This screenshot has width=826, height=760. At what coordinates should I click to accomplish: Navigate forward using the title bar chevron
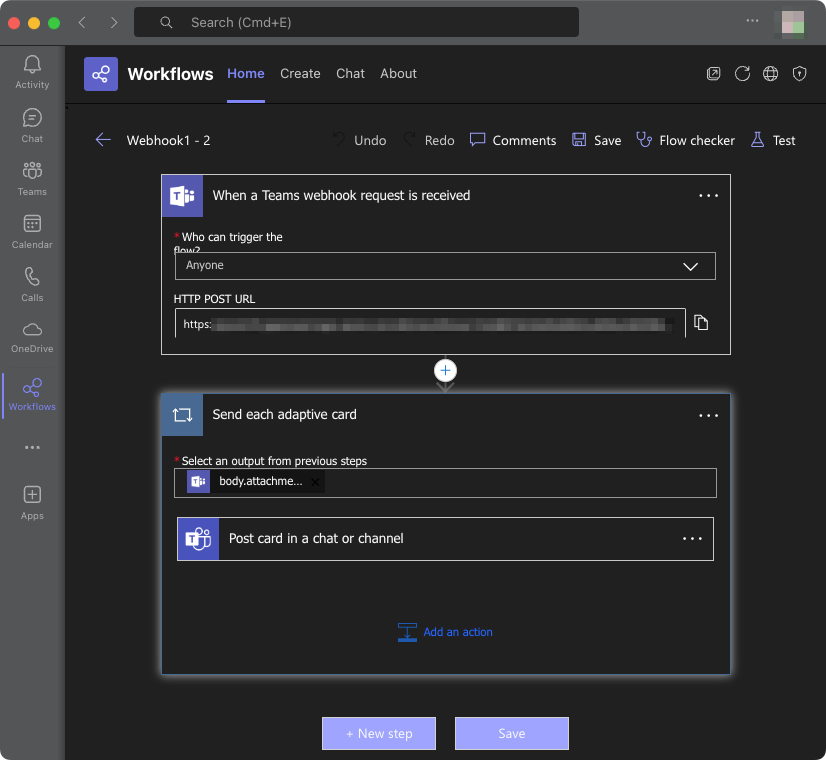[x=114, y=22]
